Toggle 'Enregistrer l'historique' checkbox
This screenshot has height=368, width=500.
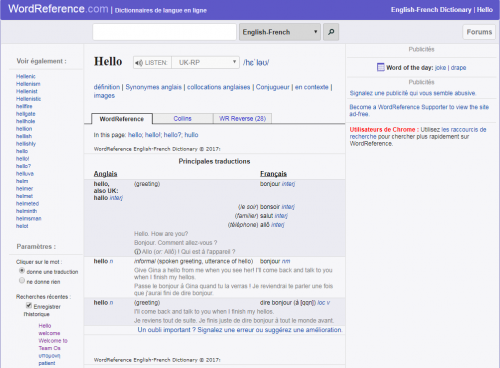[x=29, y=306]
